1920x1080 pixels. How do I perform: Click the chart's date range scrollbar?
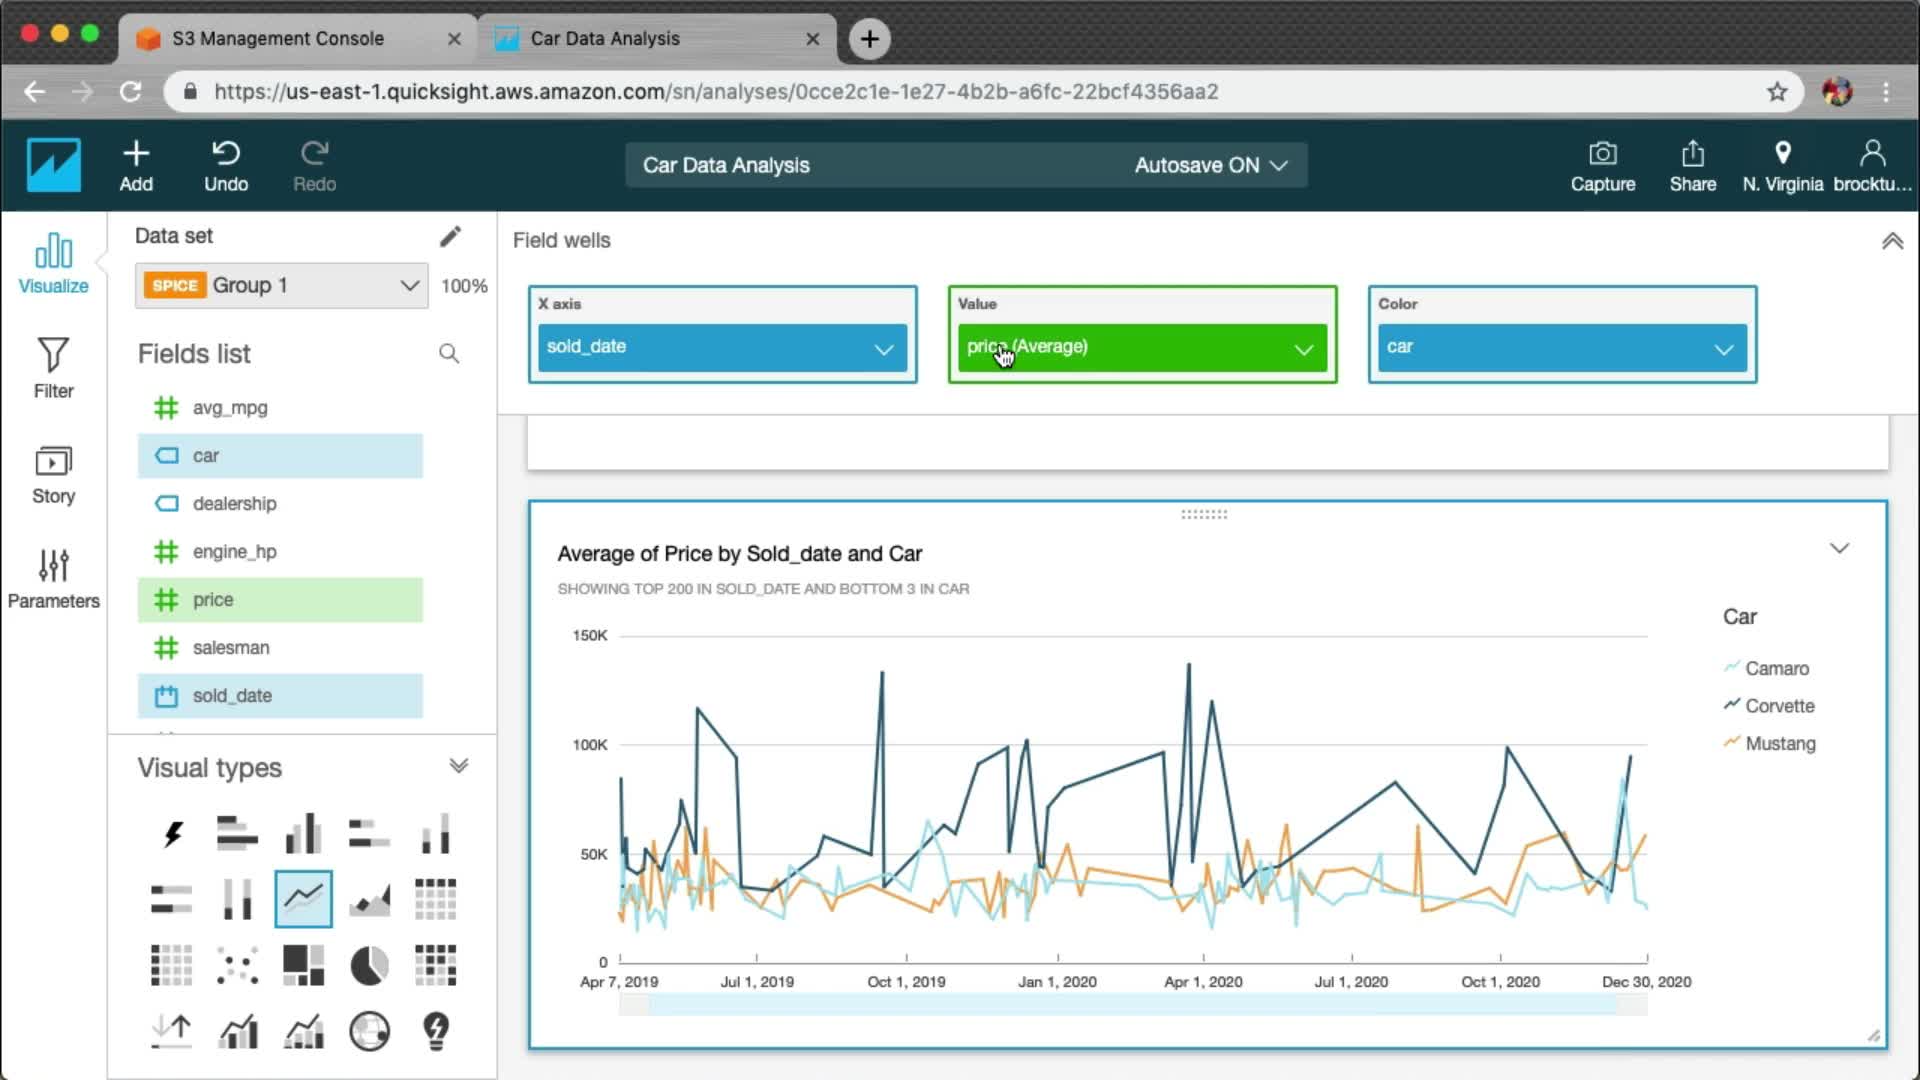(x=1132, y=1005)
